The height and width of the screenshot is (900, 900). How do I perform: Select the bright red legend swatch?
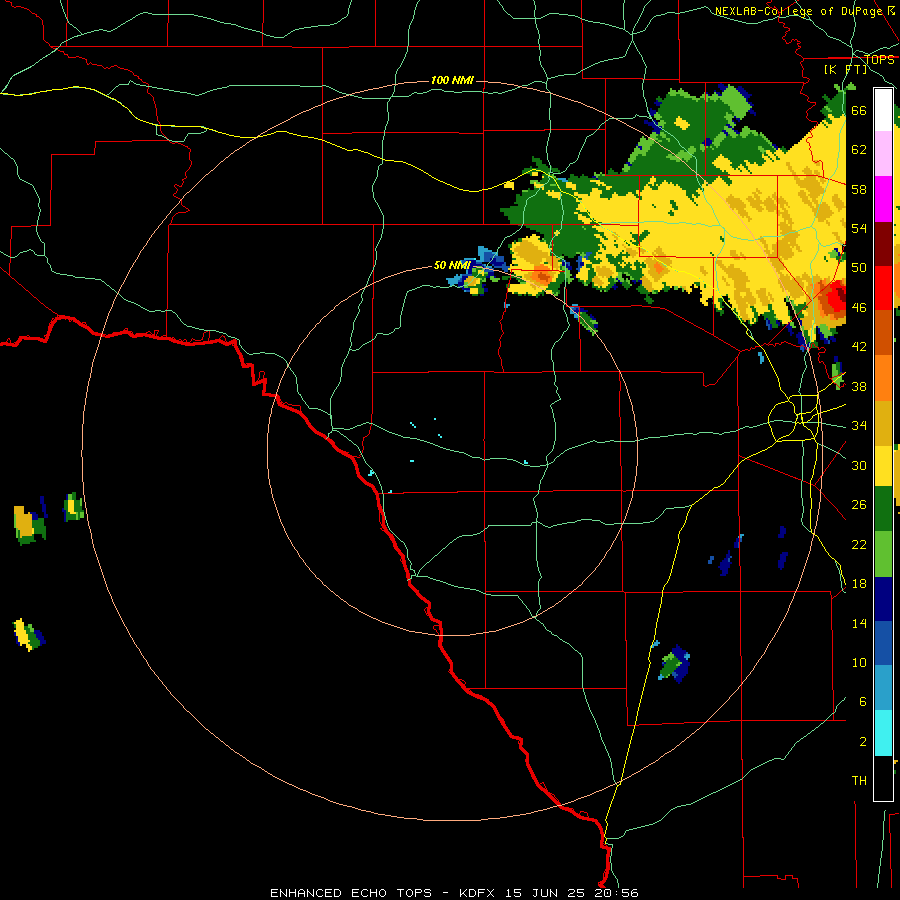point(883,288)
